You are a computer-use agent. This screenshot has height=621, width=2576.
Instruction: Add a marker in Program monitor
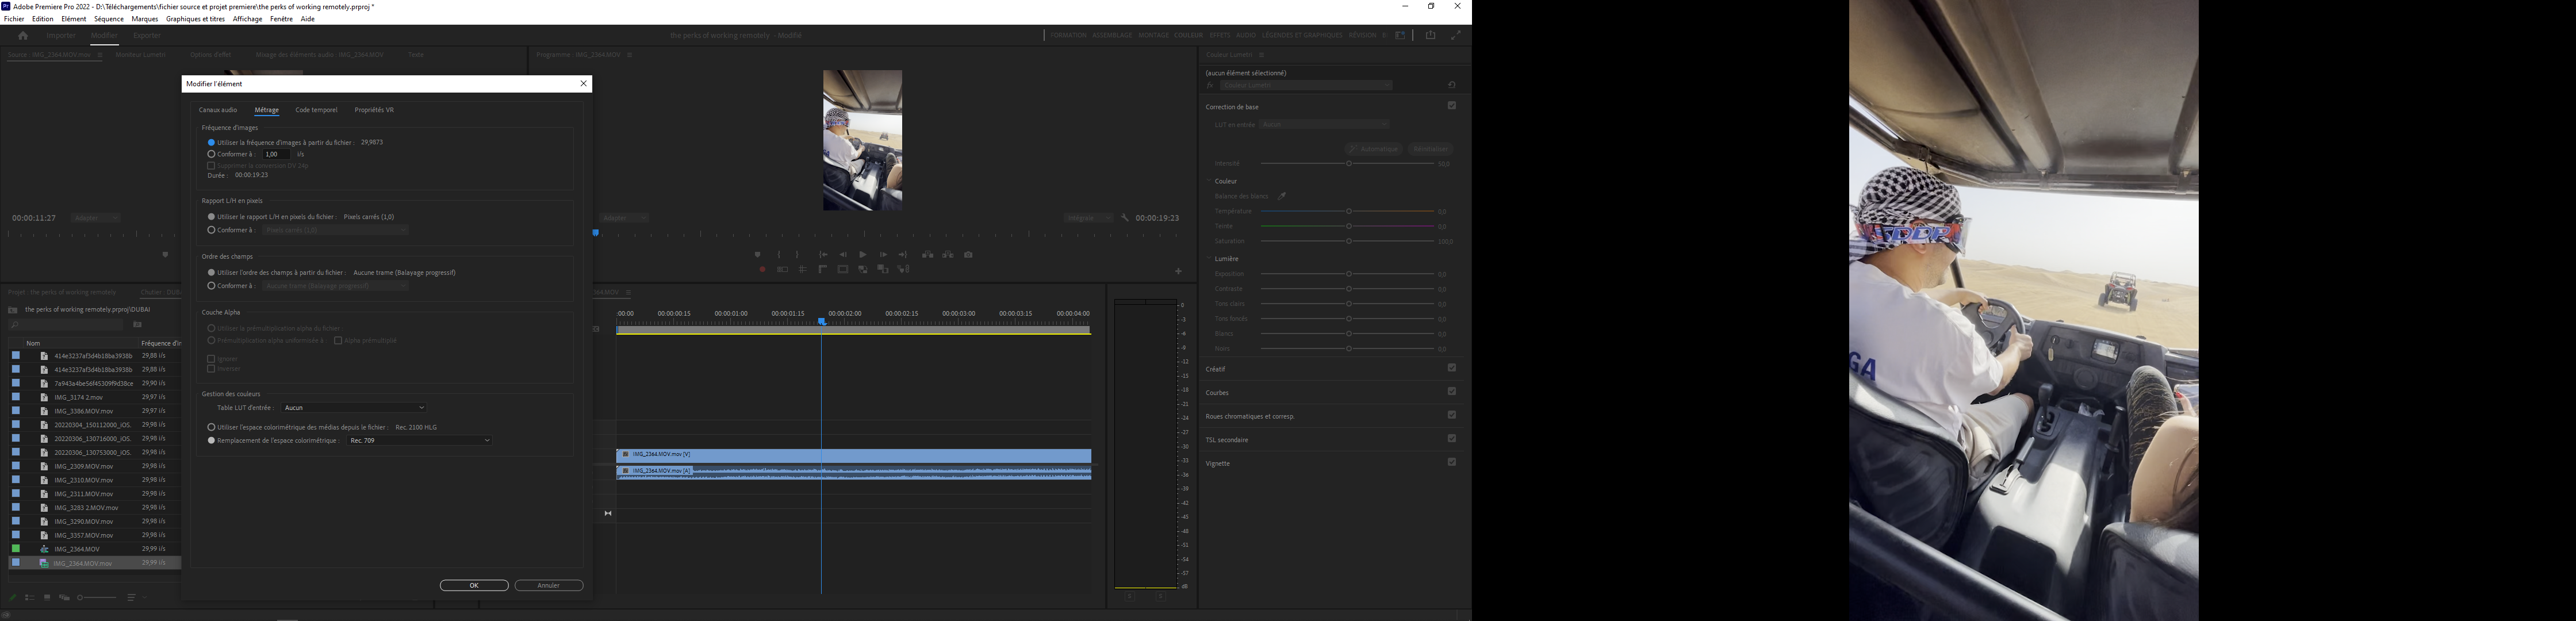[757, 255]
